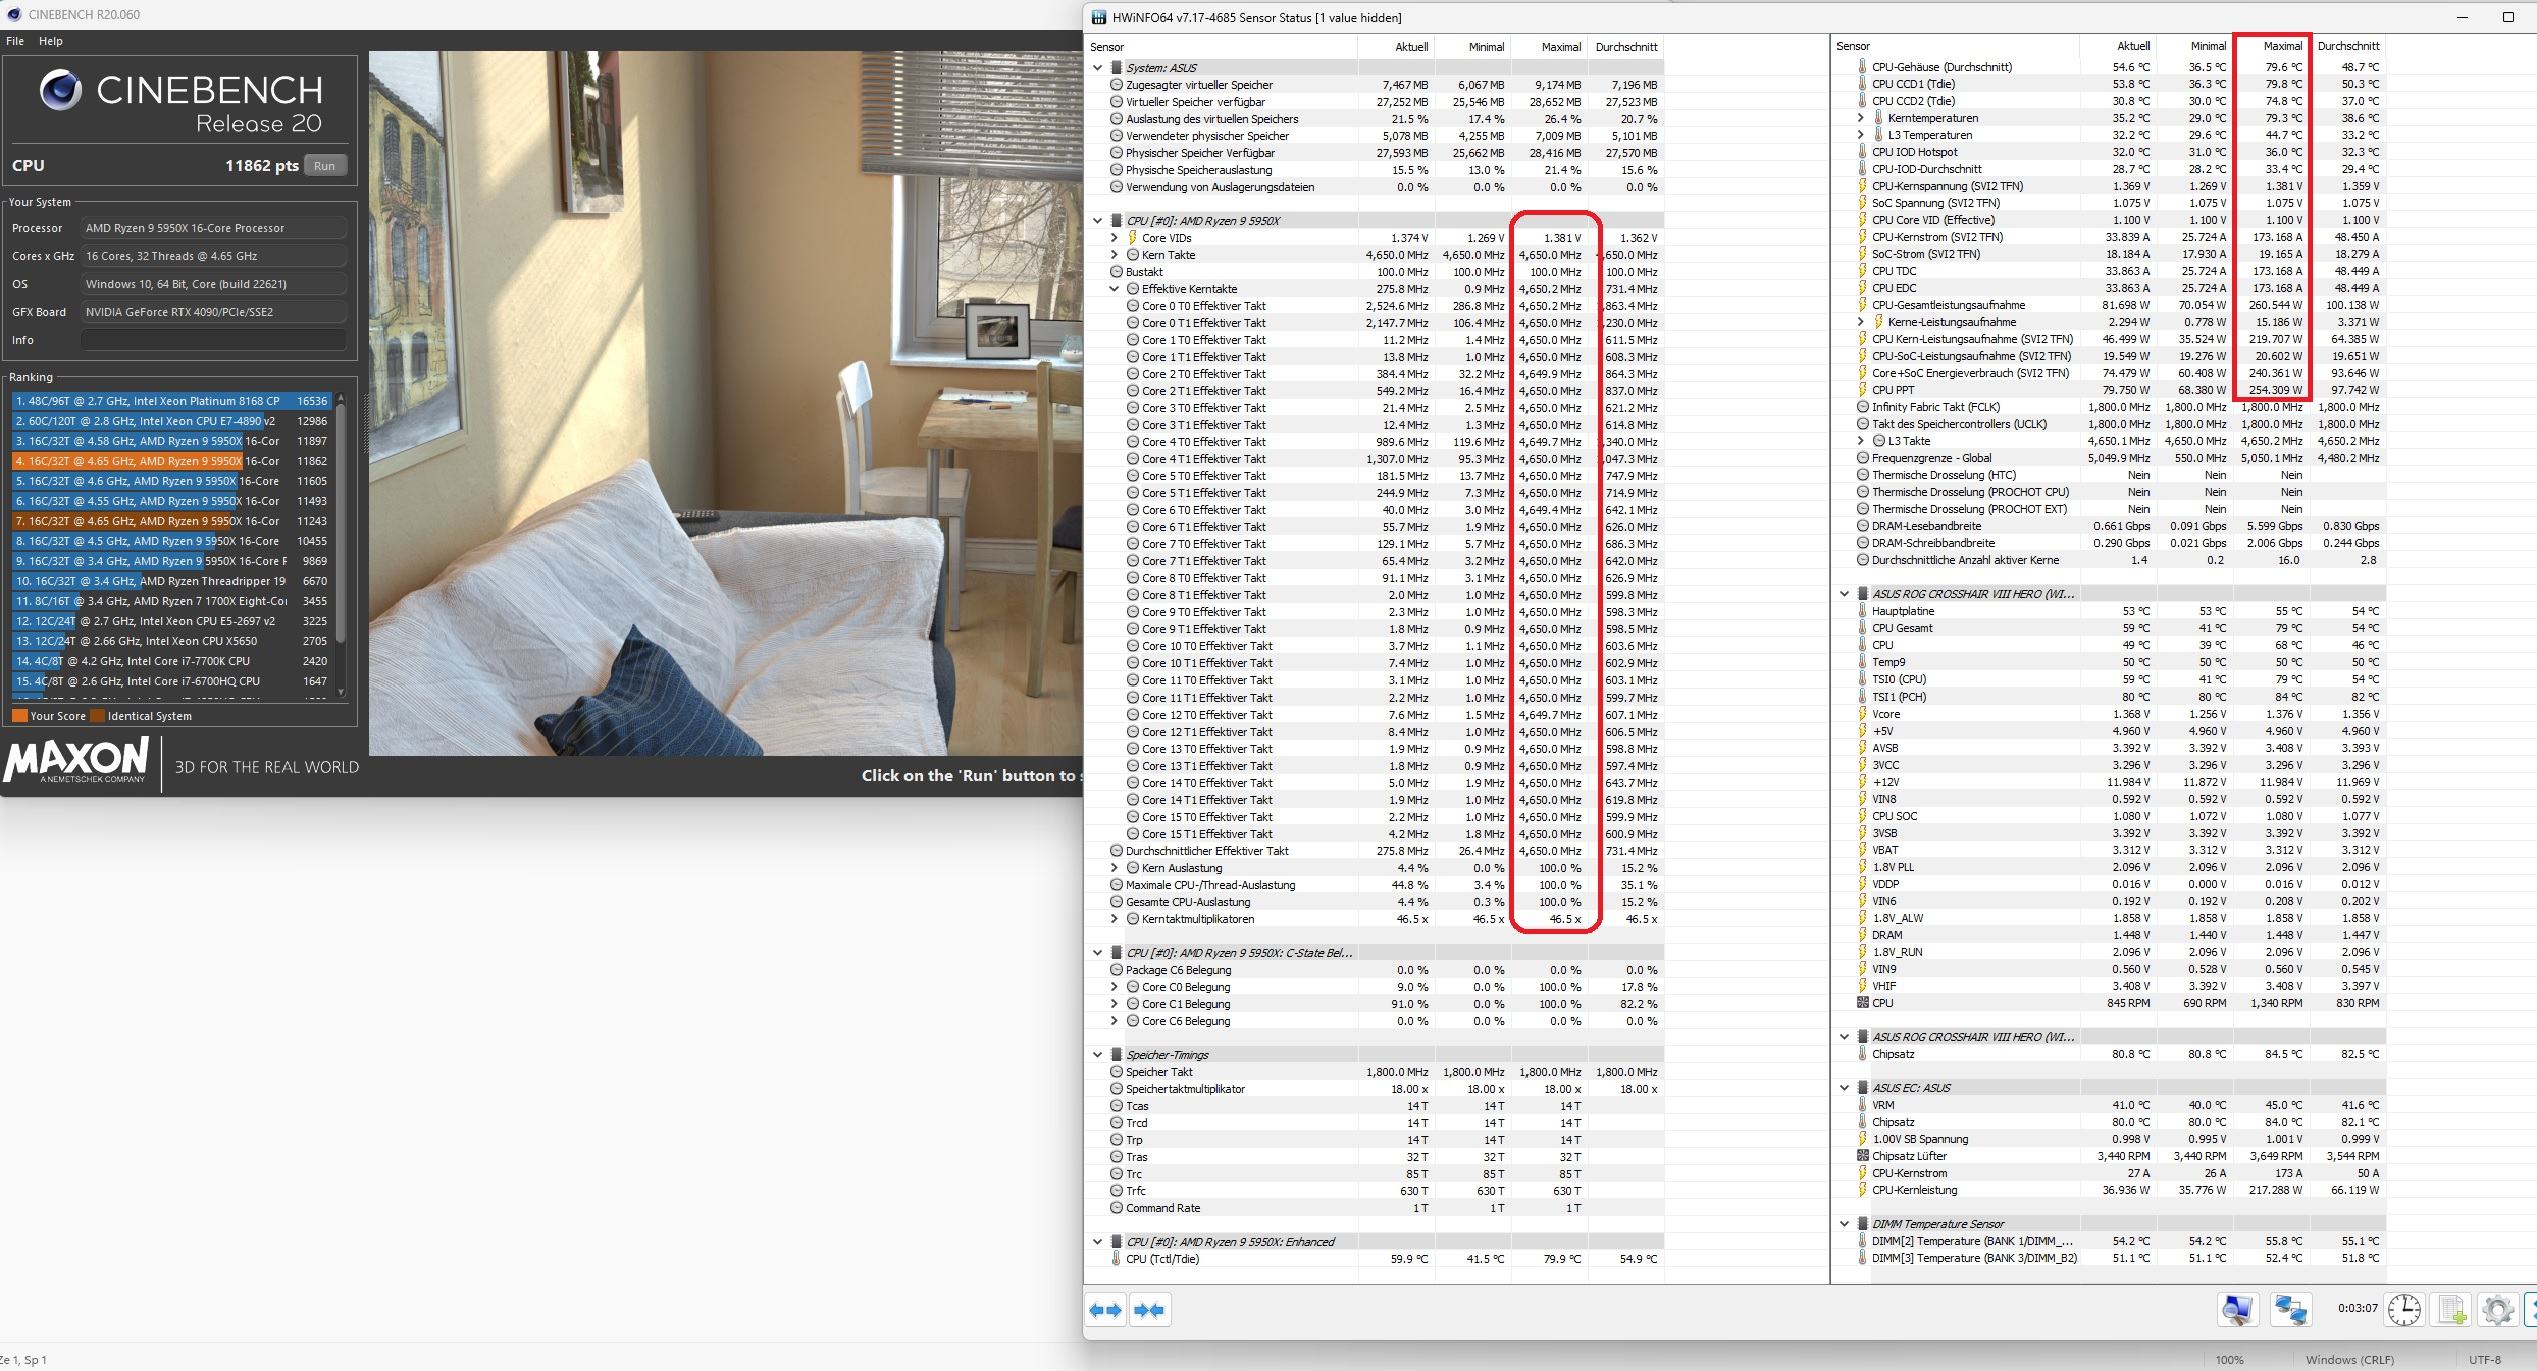Click the HWiNFO64 title bar icon
This screenshot has width=2537, height=1371.
[1099, 17]
